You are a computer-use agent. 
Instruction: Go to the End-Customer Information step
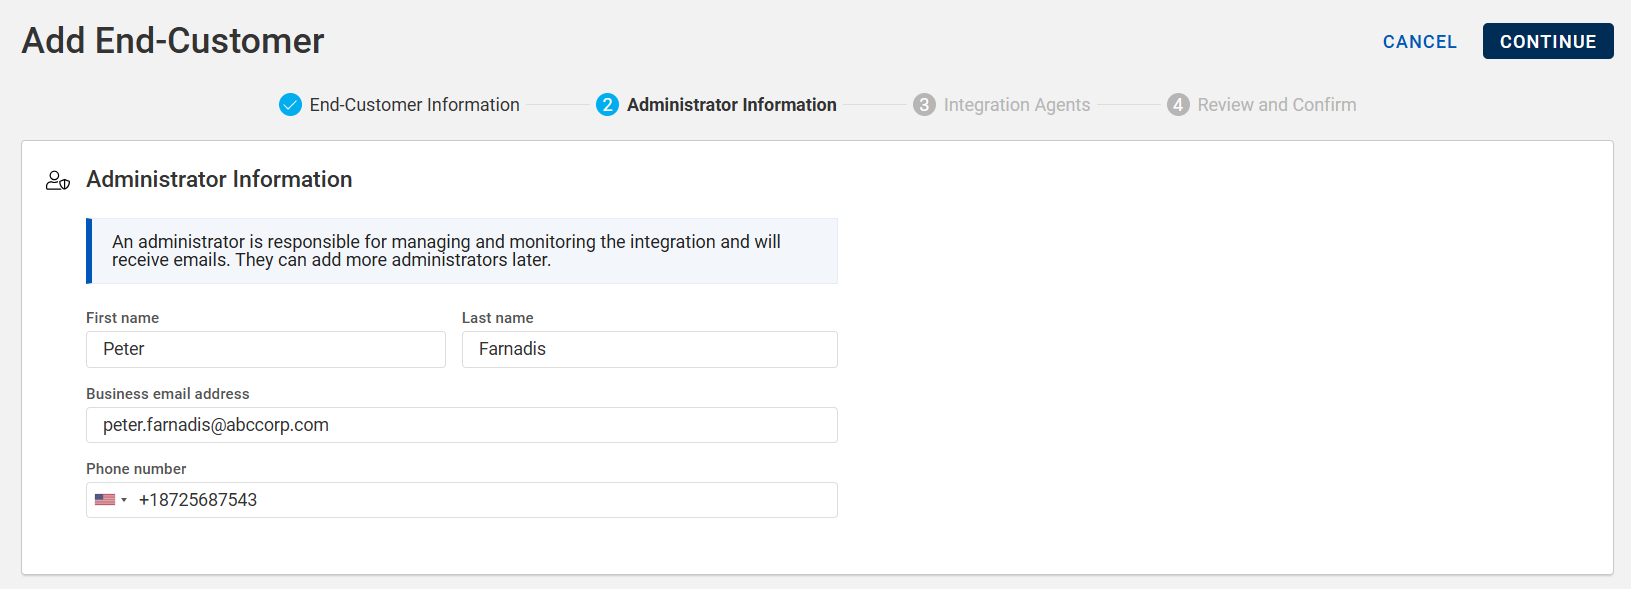414,105
